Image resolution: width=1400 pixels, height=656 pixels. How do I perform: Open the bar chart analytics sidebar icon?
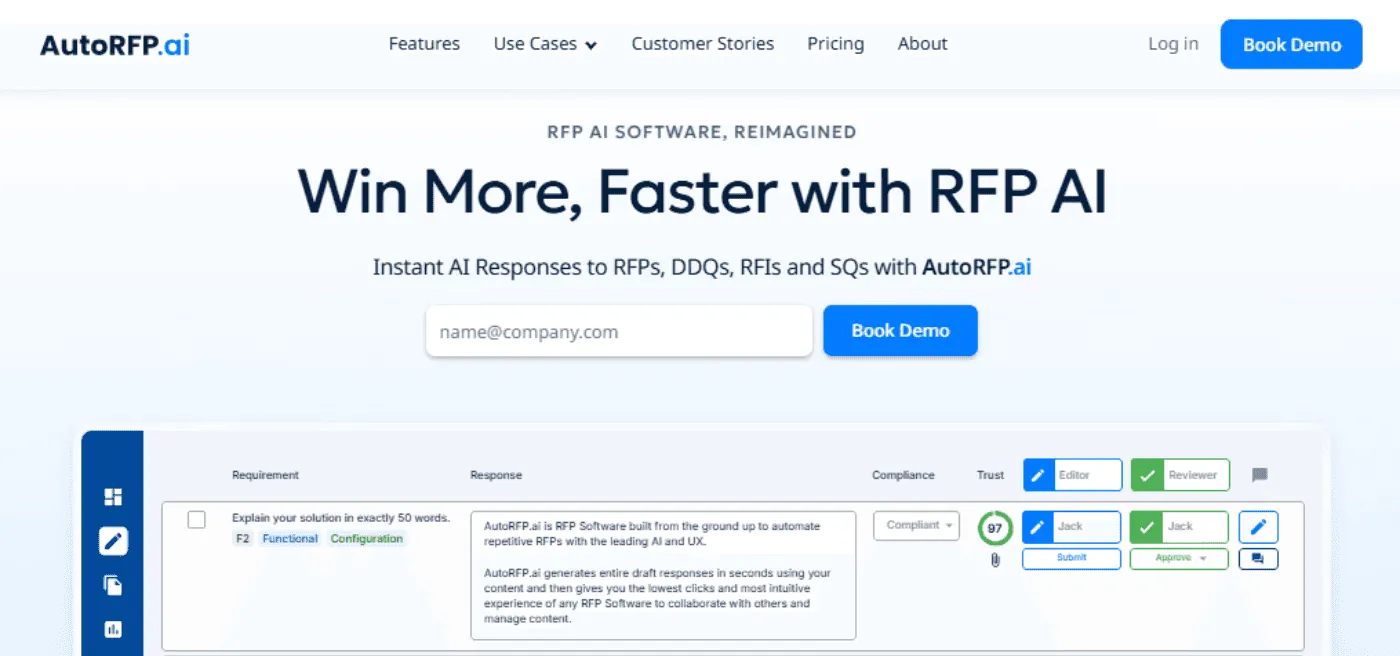pyautogui.click(x=113, y=629)
